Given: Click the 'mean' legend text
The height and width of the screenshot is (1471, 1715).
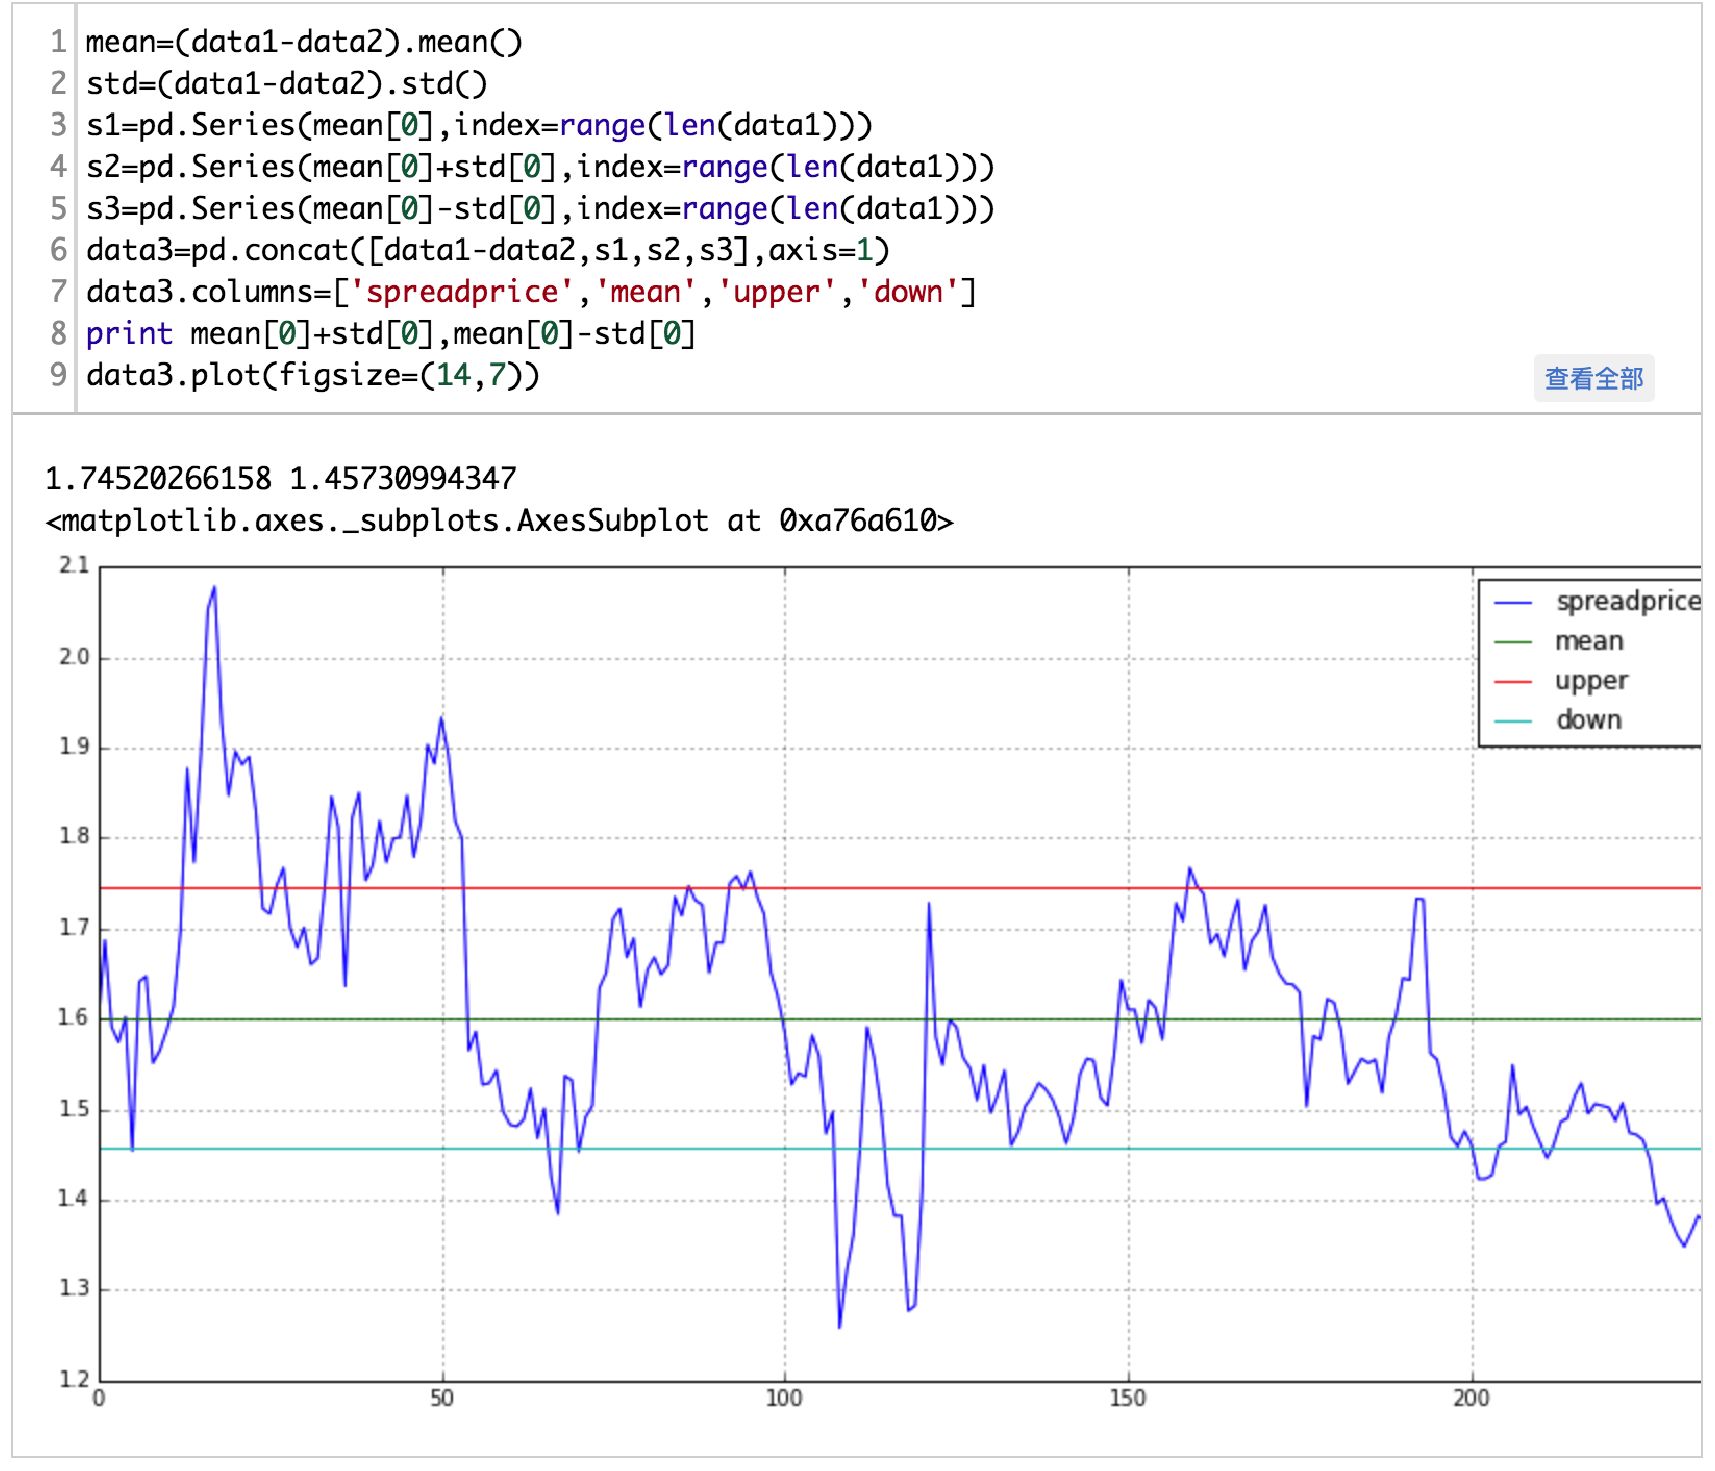Looking at the screenshot, I should pos(1589,641).
